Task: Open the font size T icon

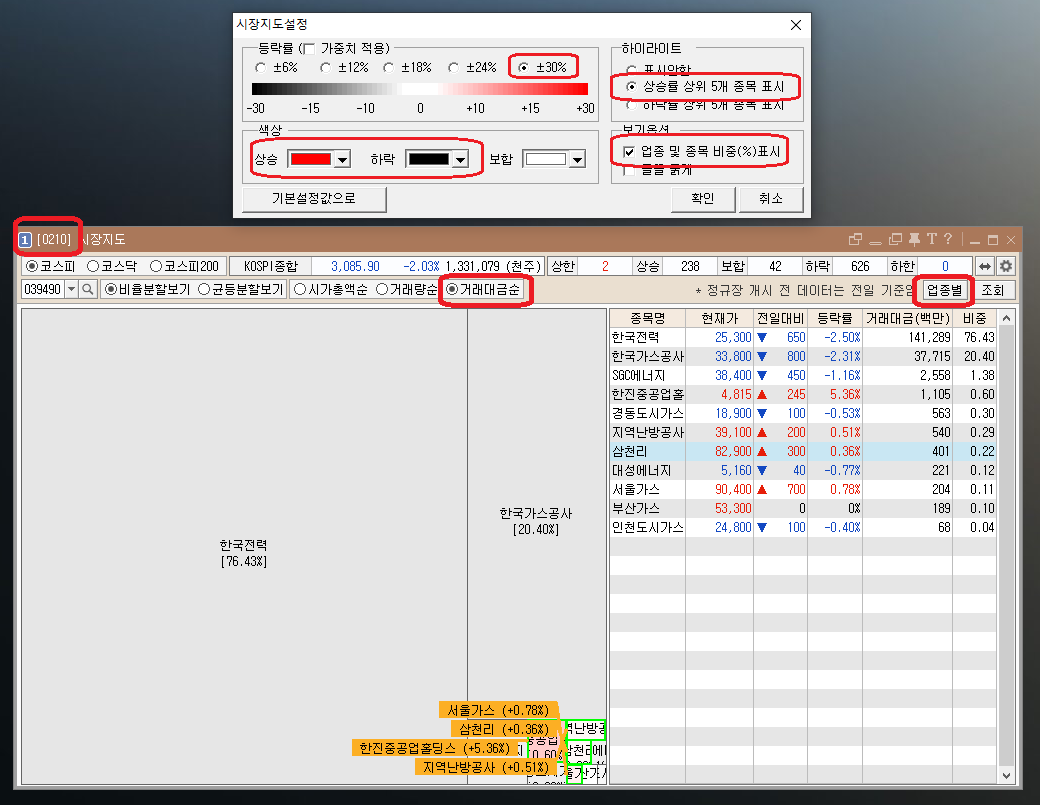Action: pos(931,239)
